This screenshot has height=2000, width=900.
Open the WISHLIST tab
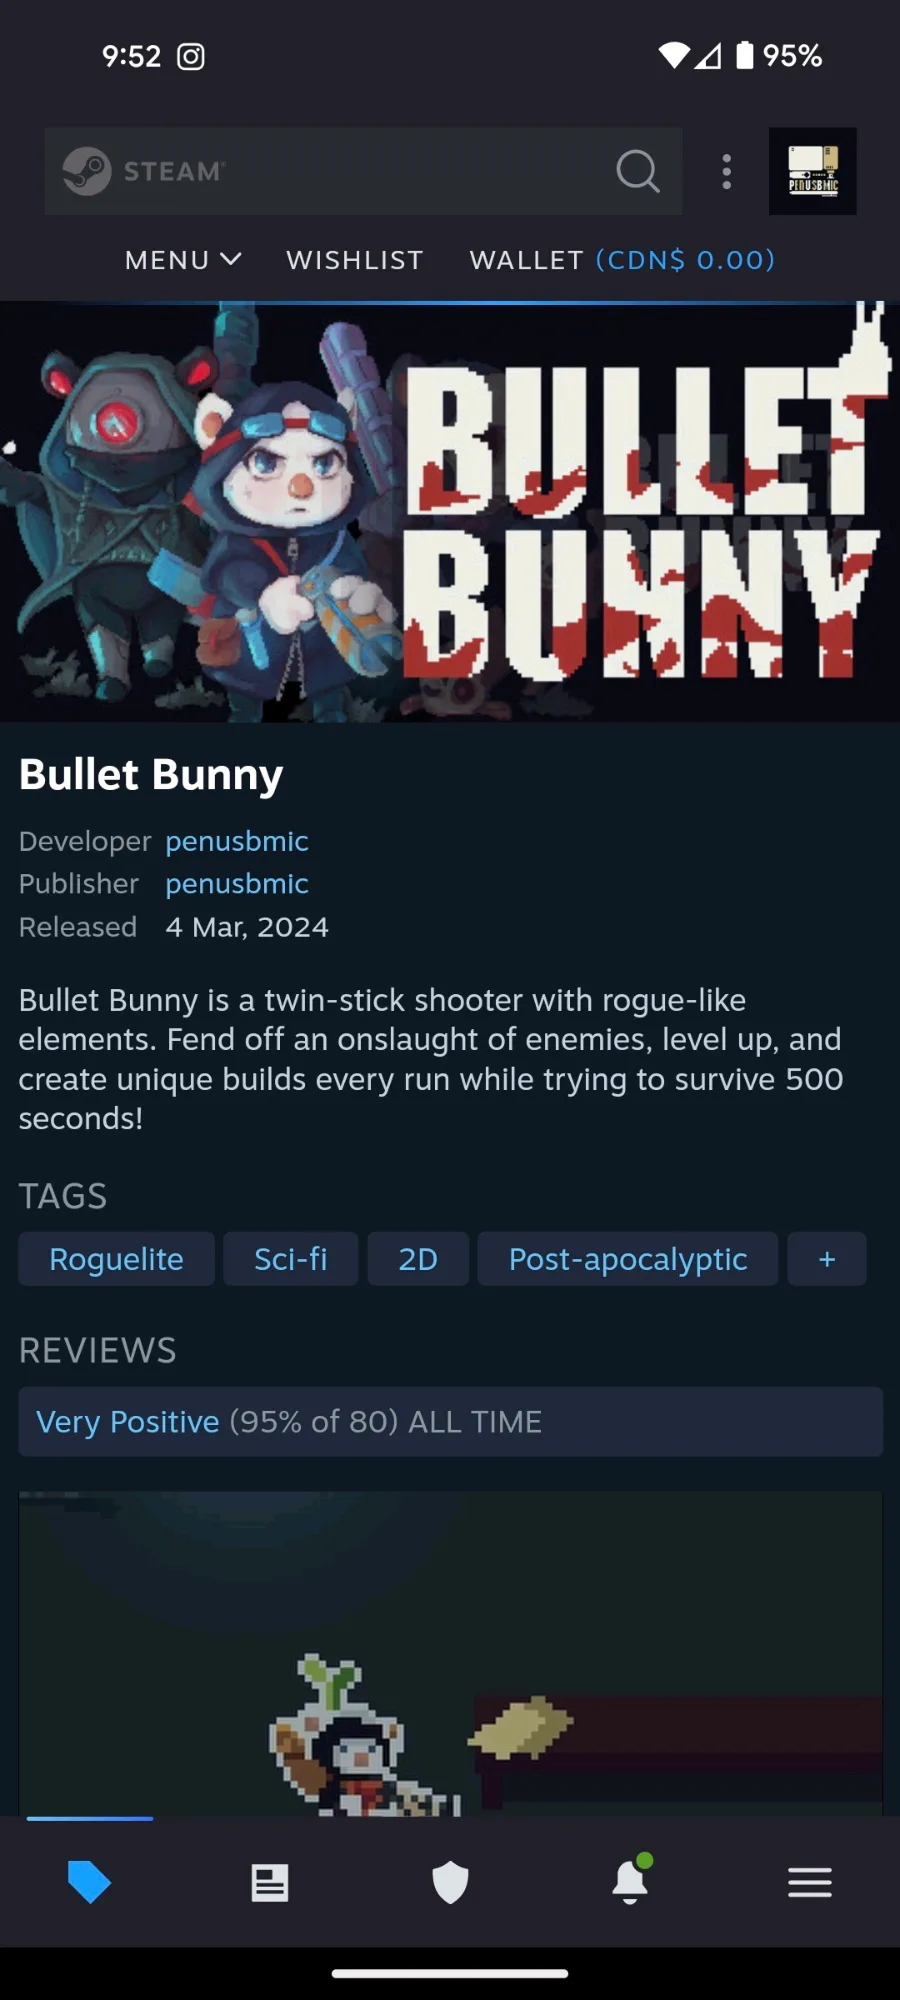click(x=355, y=260)
